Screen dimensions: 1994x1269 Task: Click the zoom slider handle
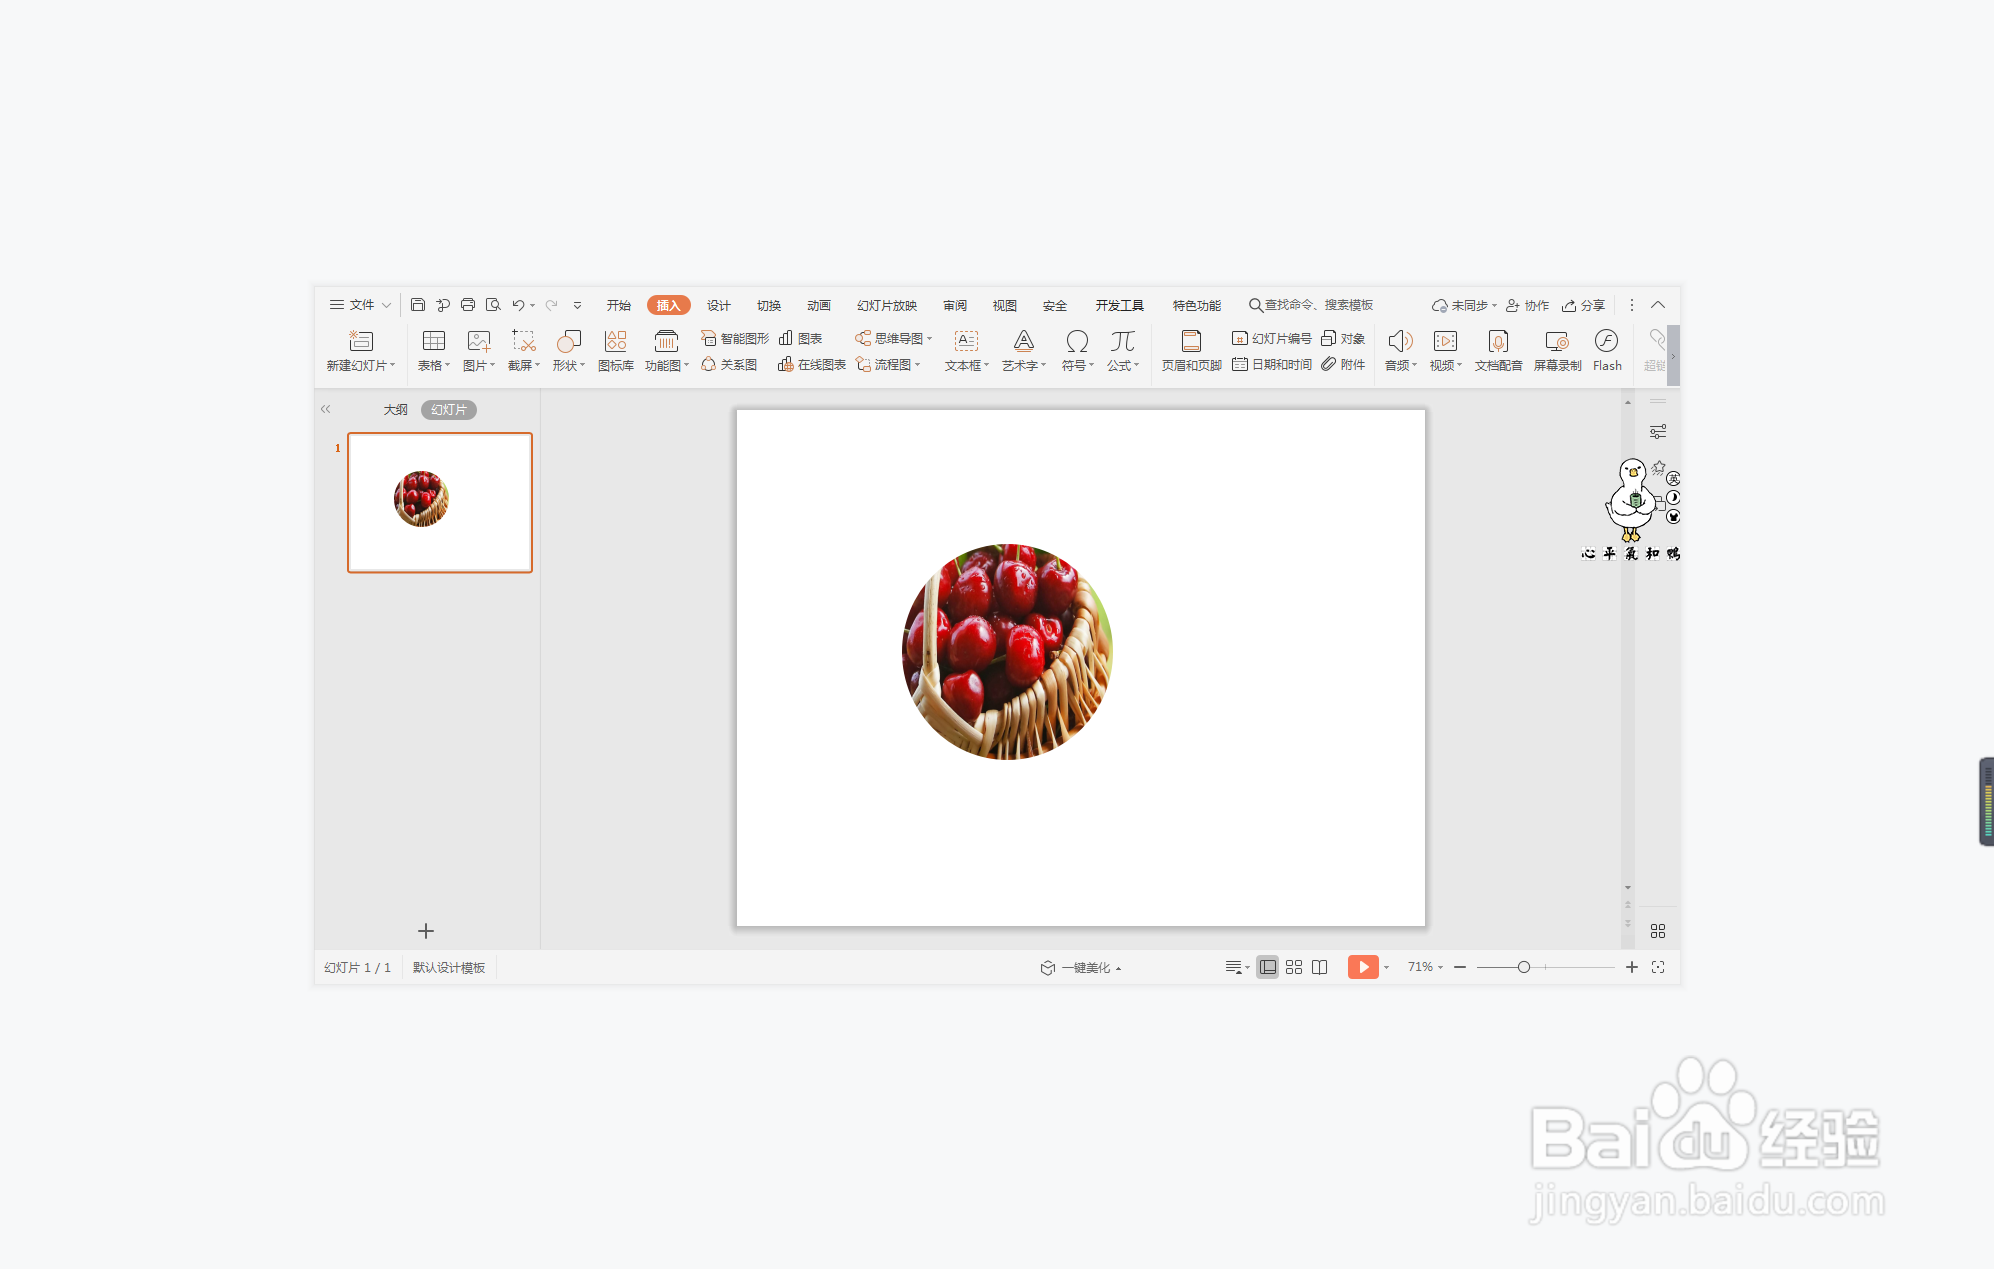point(1523,967)
